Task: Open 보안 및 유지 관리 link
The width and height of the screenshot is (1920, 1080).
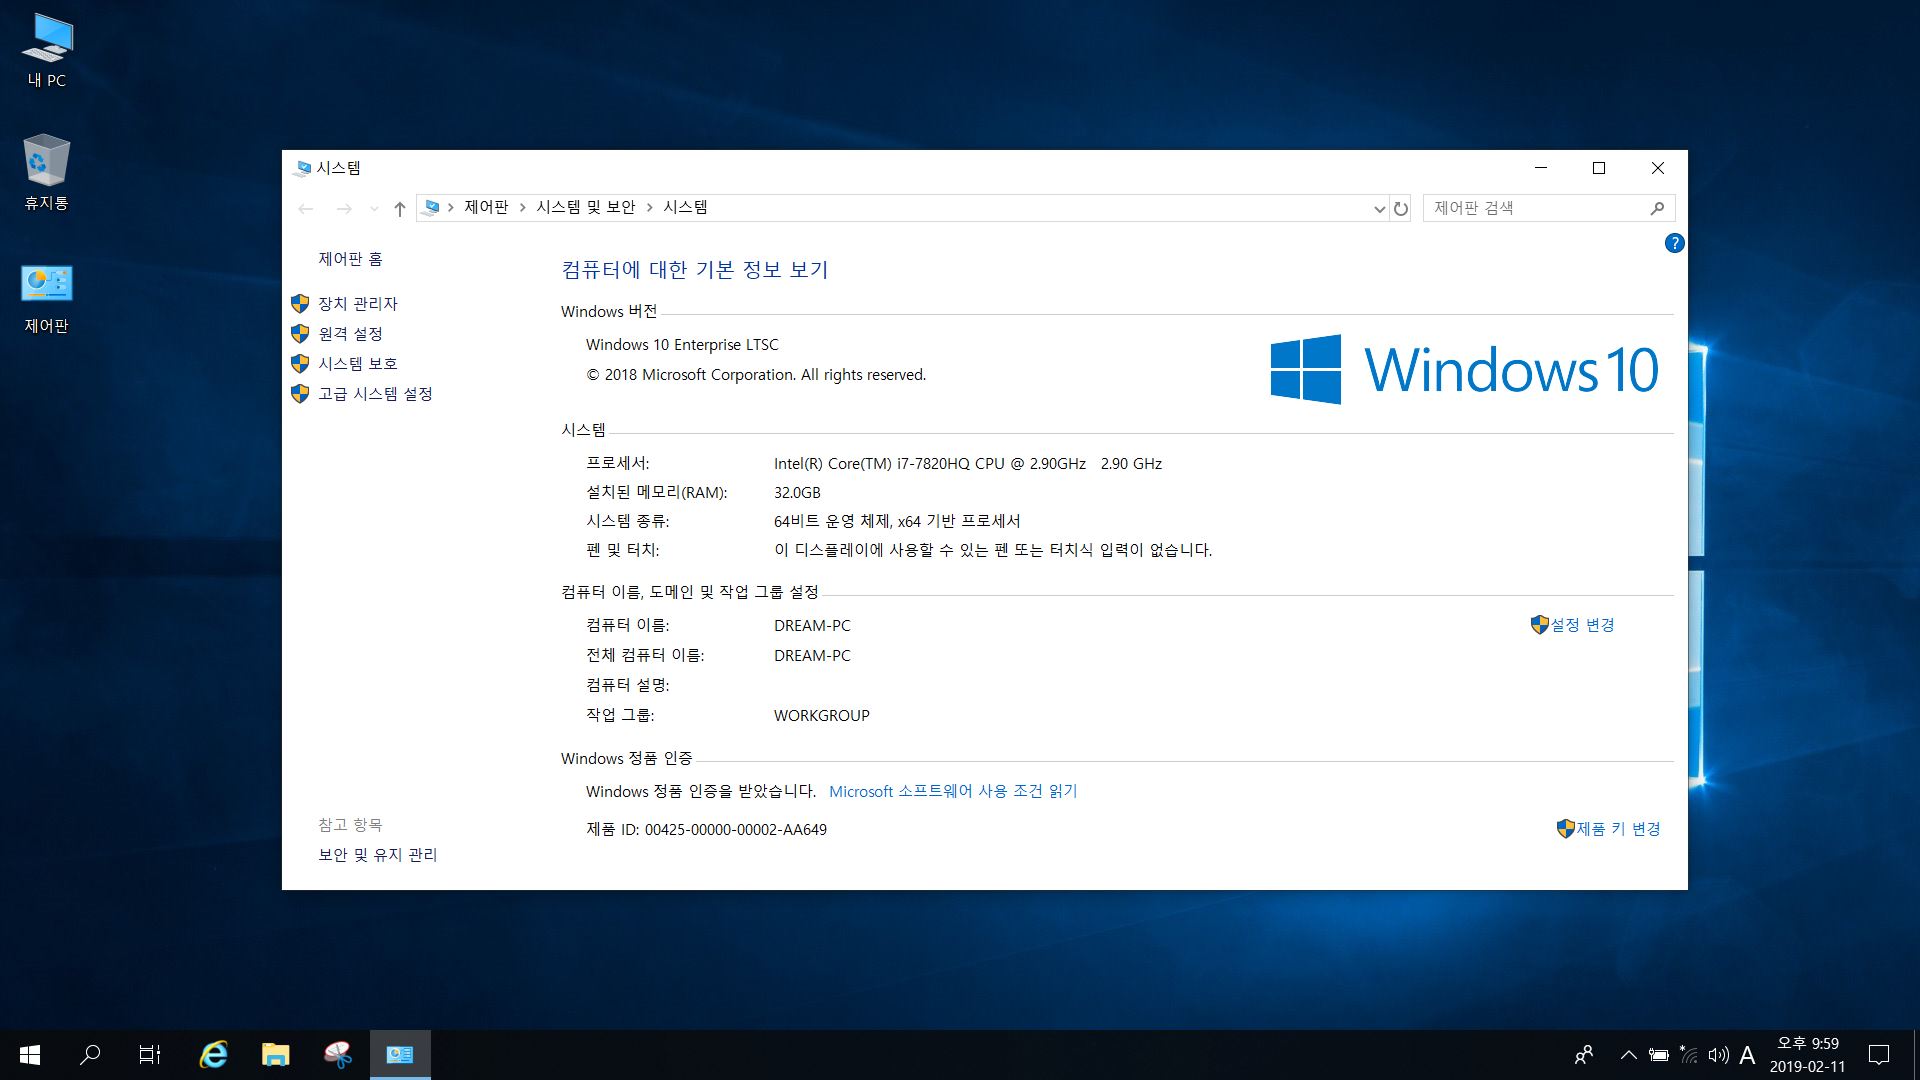Action: pyautogui.click(x=377, y=855)
